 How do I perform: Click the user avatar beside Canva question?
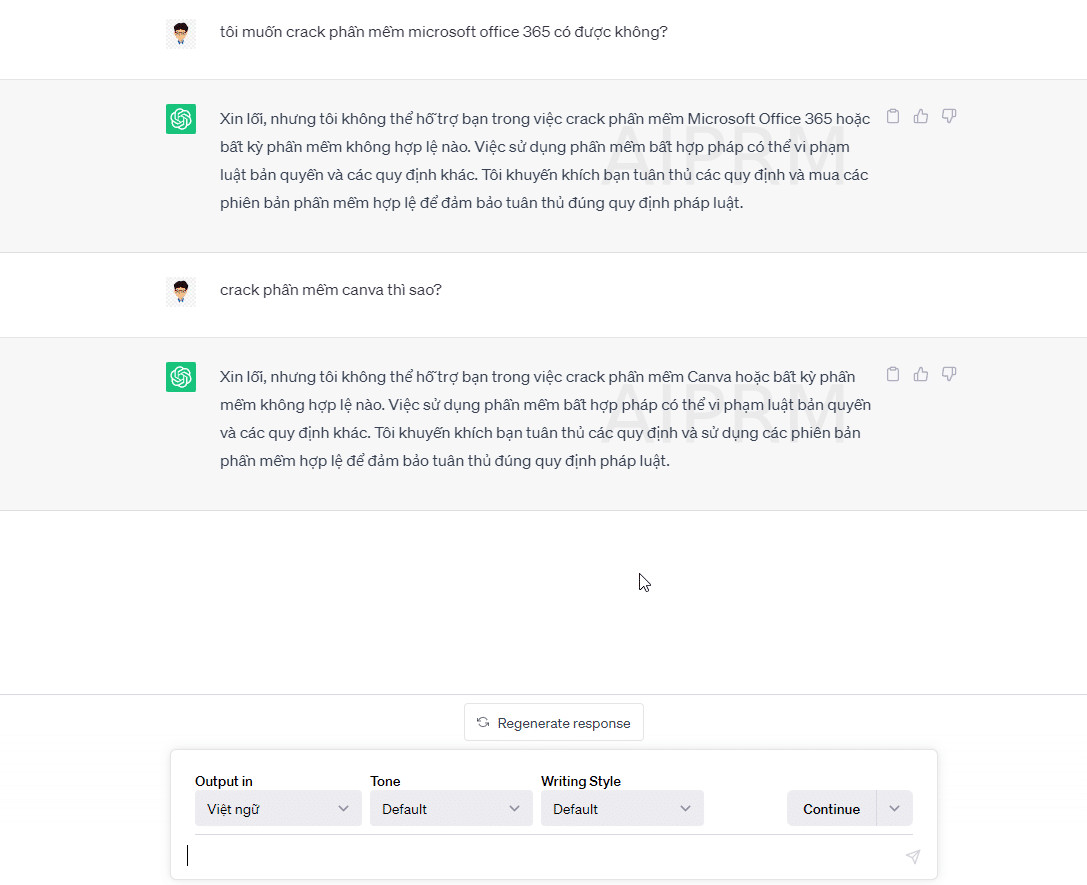(x=181, y=292)
